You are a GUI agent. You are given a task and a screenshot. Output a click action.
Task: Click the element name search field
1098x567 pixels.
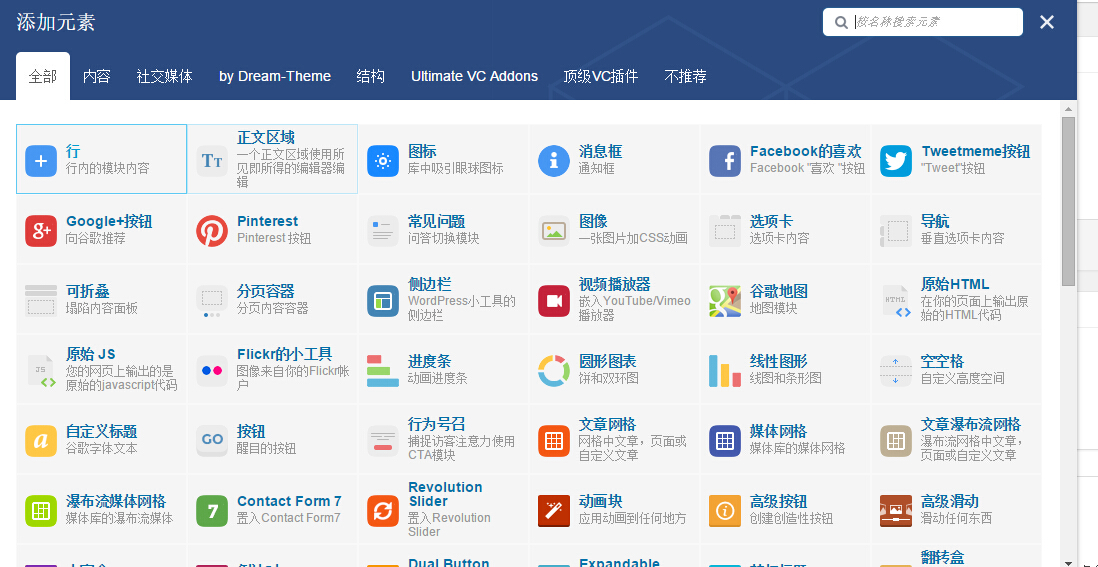[935, 22]
